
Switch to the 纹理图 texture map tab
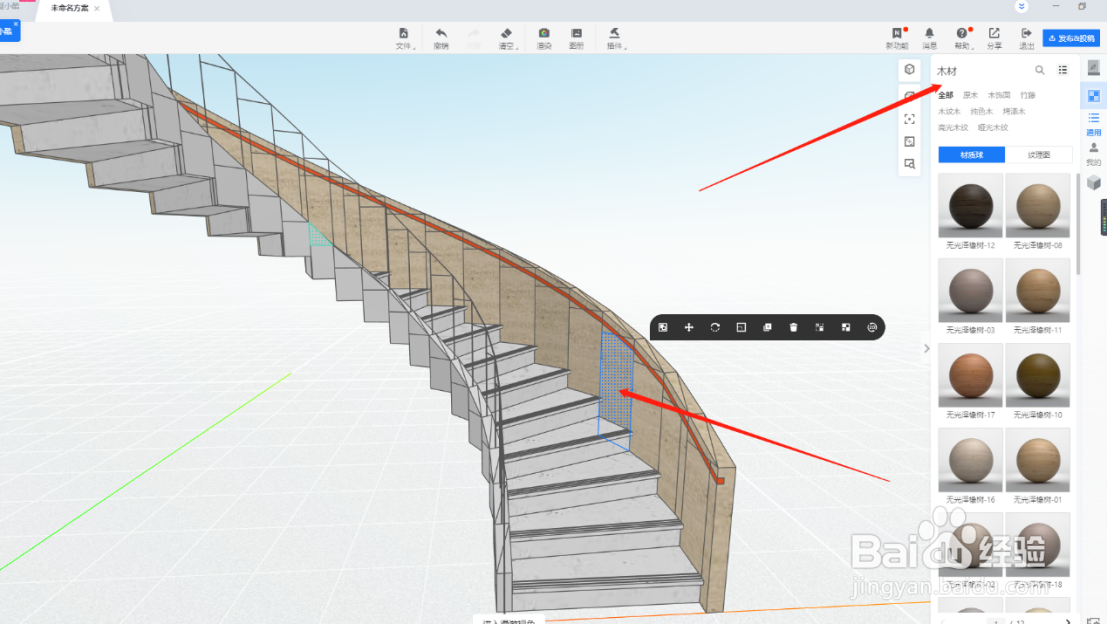pos(1038,155)
